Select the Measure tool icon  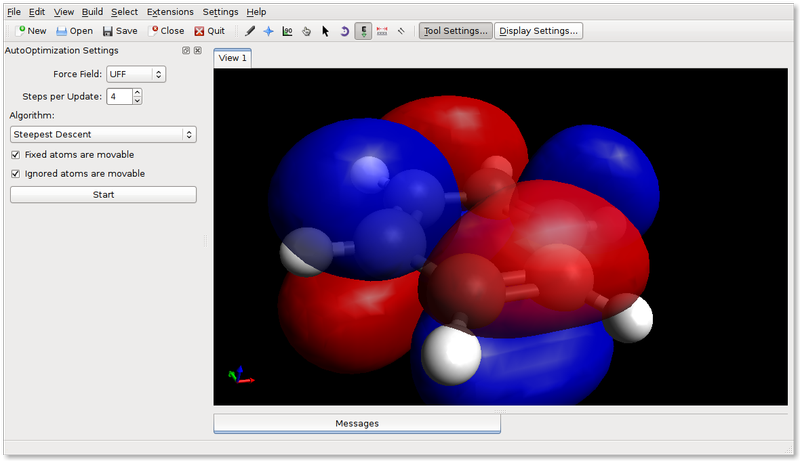pos(382,31)
